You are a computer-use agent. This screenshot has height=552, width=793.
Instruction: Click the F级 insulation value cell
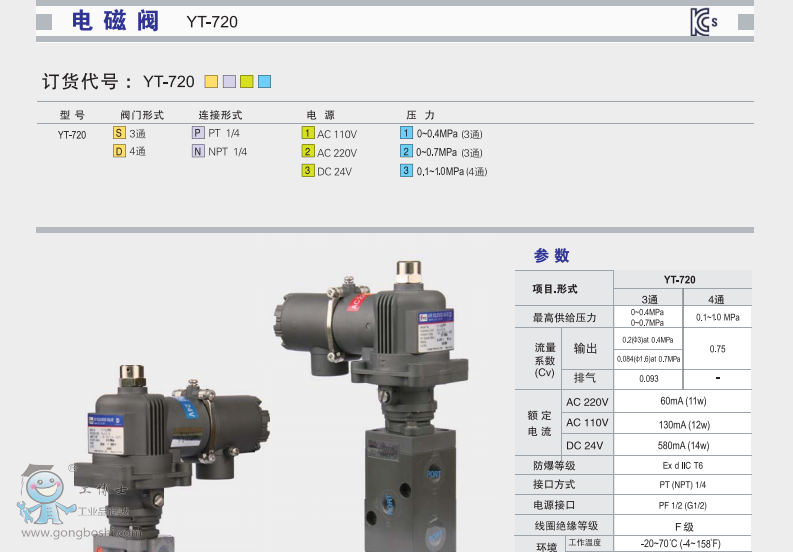click(683, 526)
